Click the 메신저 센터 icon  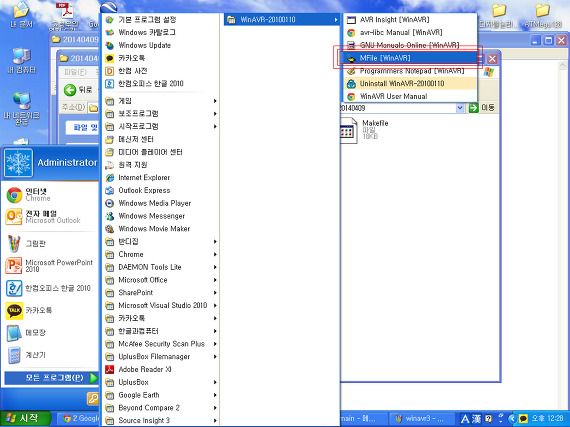(109, 139)
